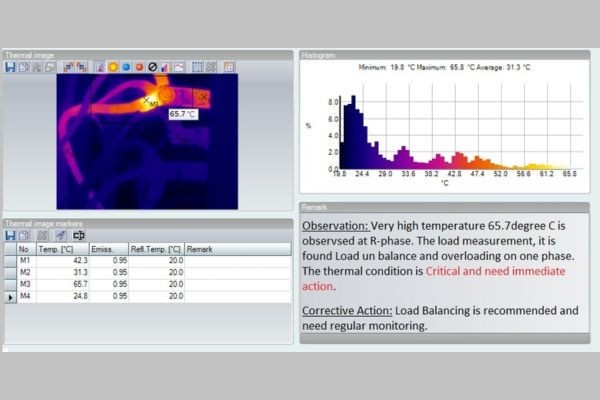600x400 pixels.
Task: Click the Refl.Temp. [°C] column header
Action: pos(157,249)
